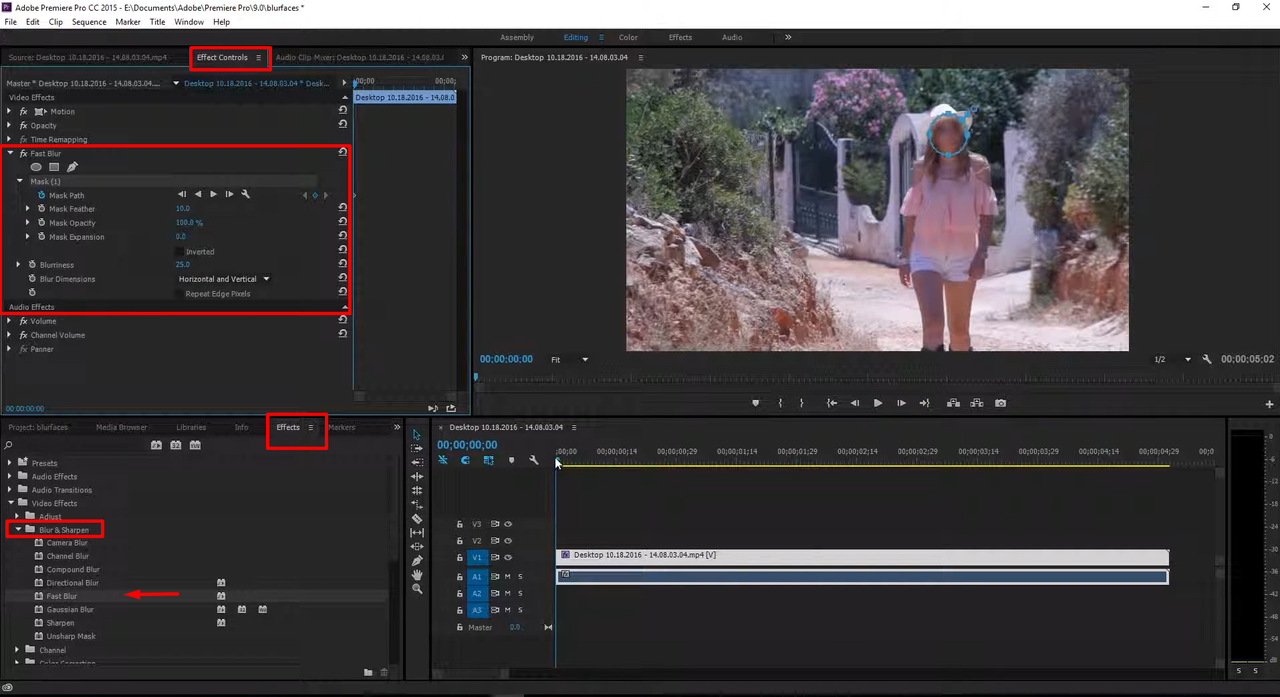1280x697 pixels.
Task: Play the Program Monitor video
Action: (878, 403)
